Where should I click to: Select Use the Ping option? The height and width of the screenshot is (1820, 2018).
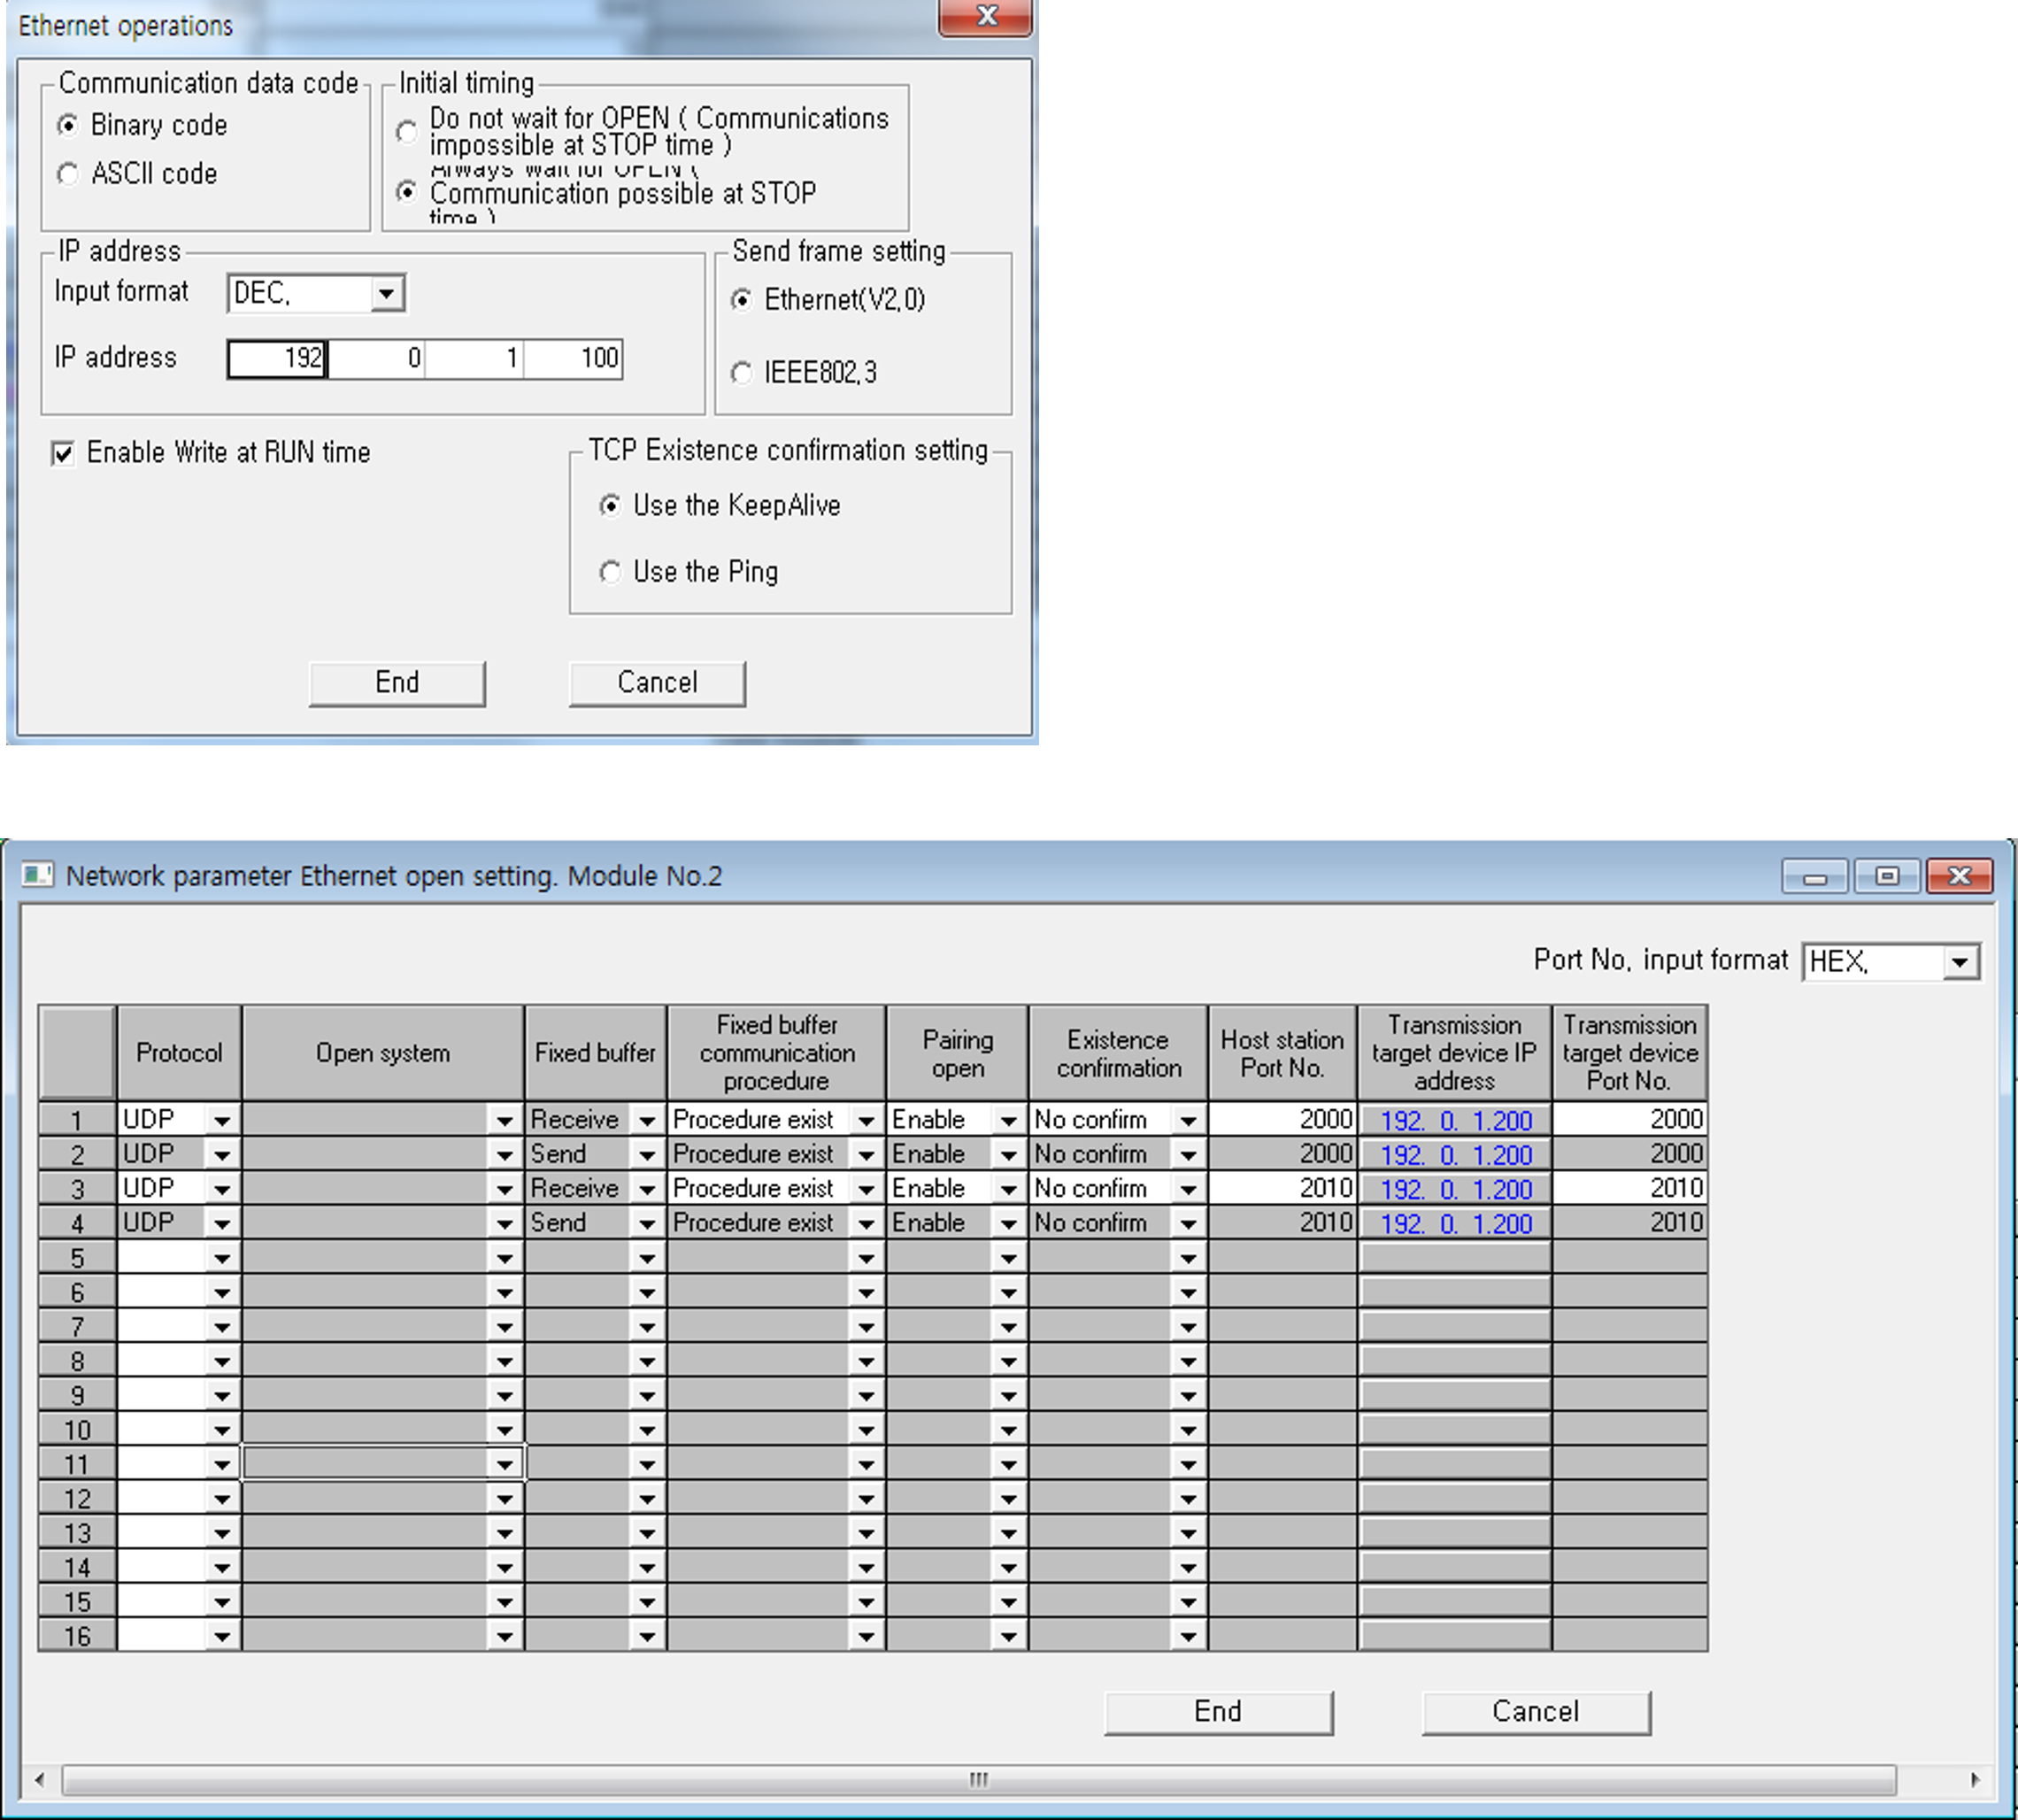tap(610, 572)
